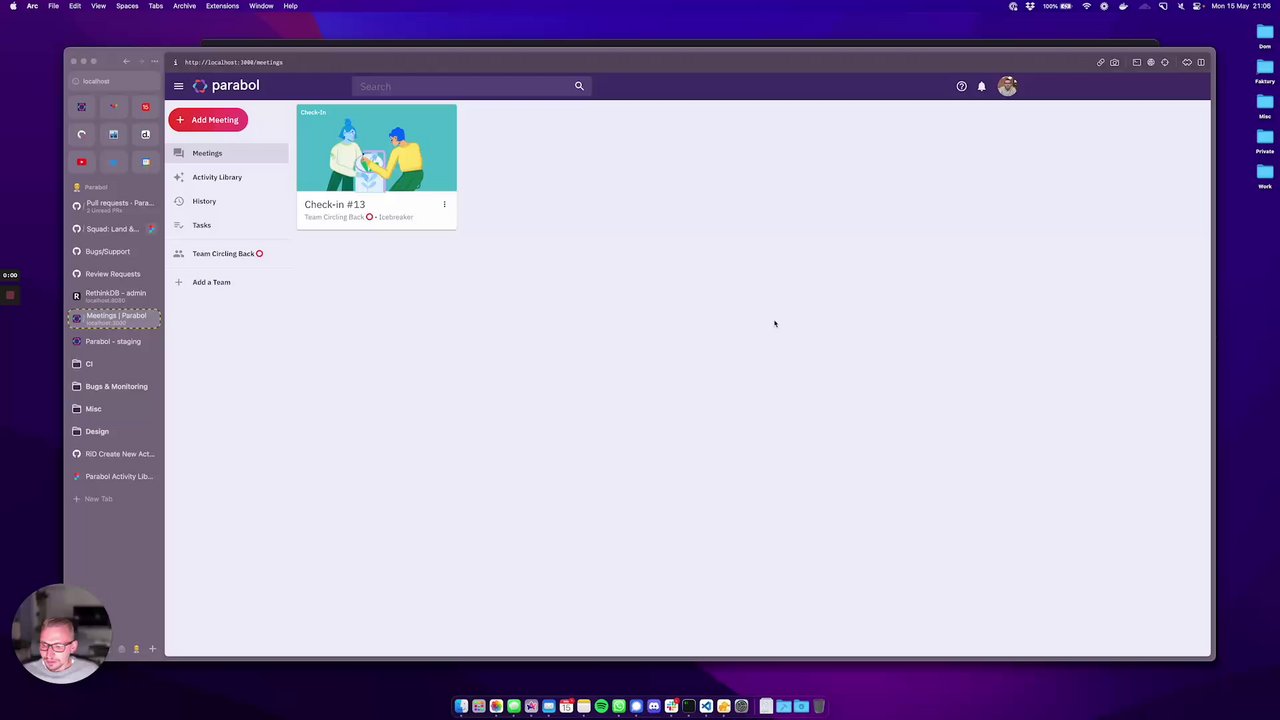Open the help question mark icon
This screenshot has height=720, width=1280.
pyautogui.click(x=962, y=86)
